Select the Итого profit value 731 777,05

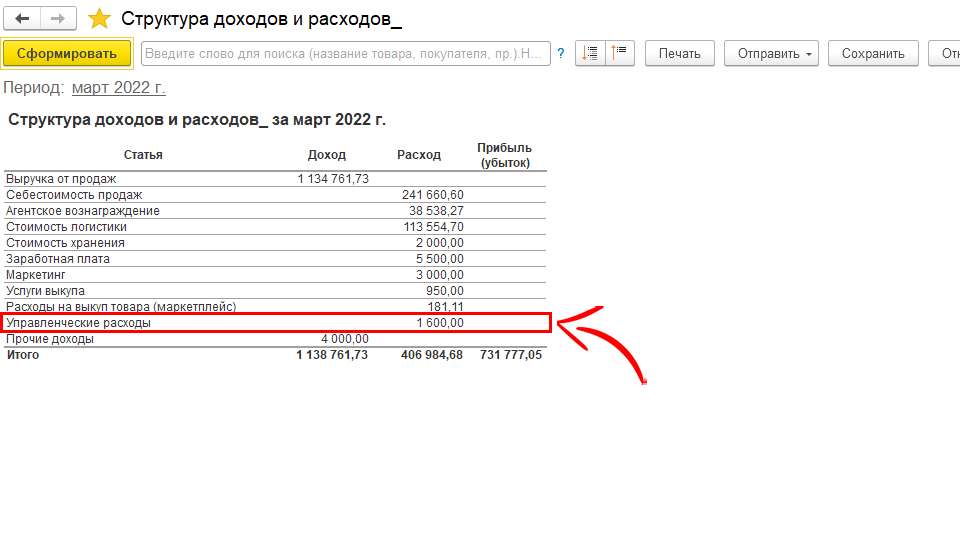click(510, 355)
